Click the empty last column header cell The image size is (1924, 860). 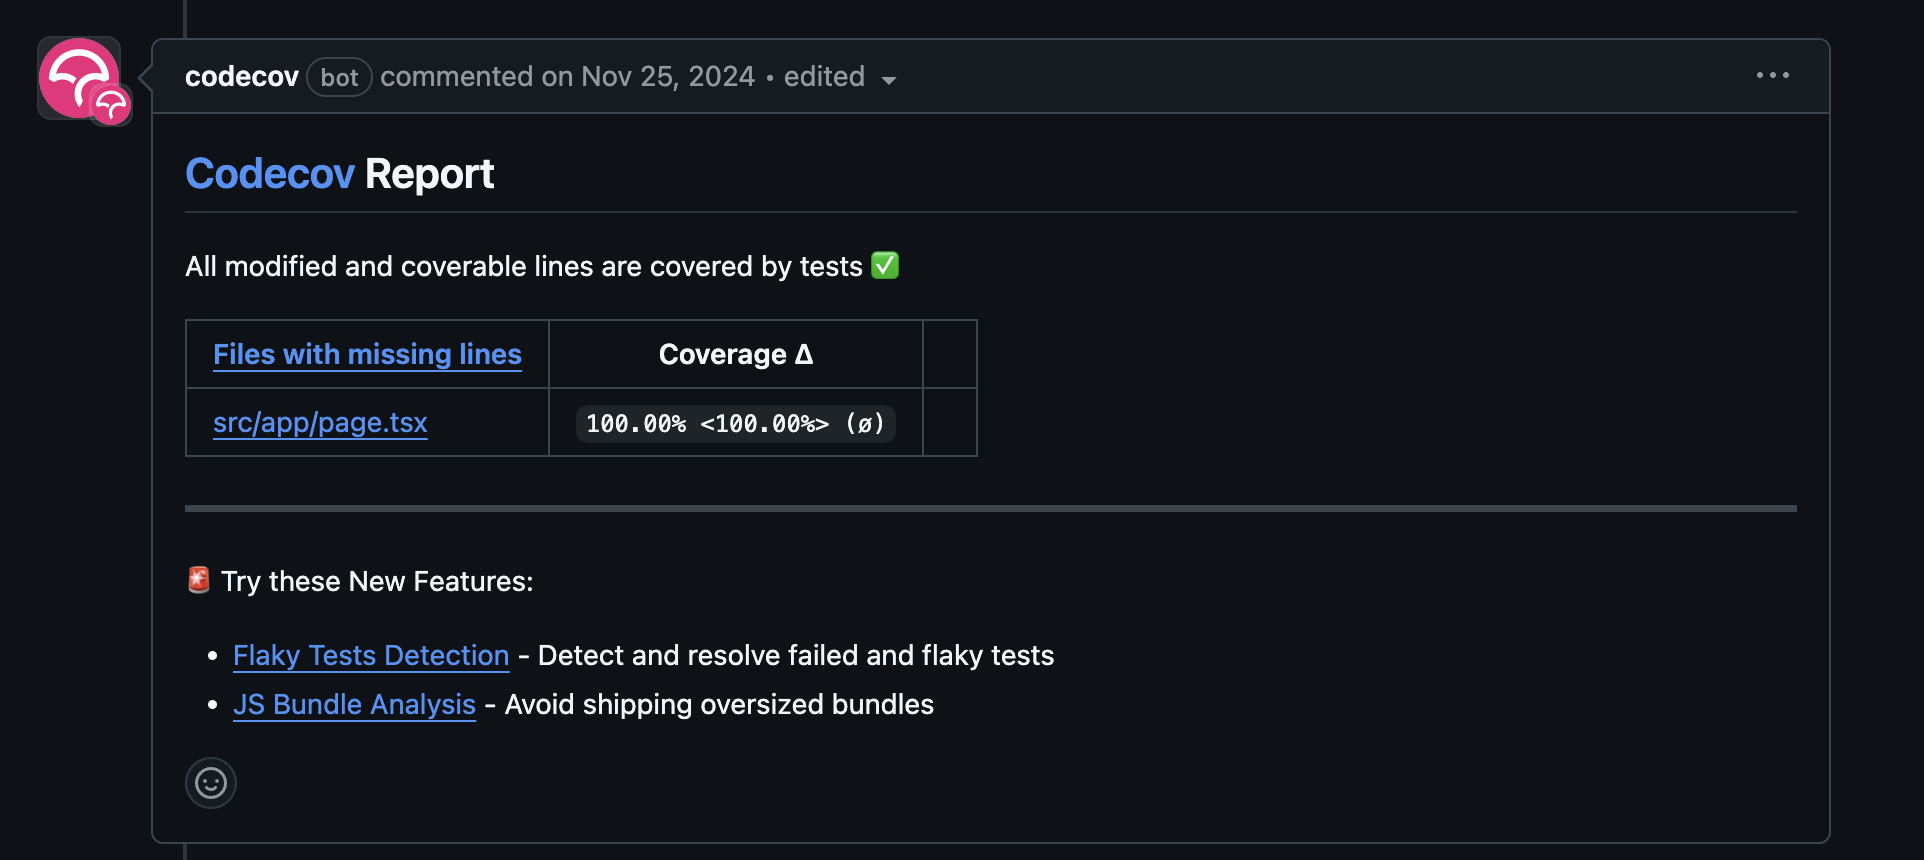pos(950,354)
